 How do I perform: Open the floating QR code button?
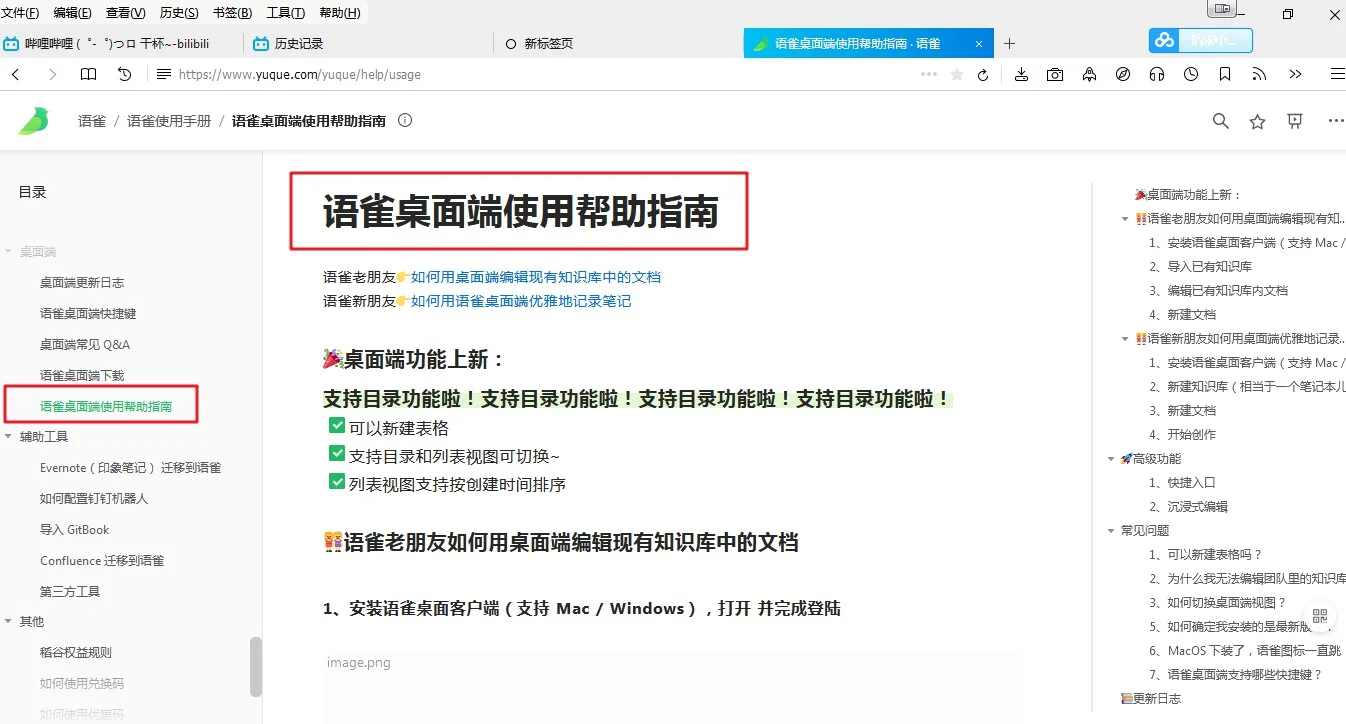click(1320, 616)
